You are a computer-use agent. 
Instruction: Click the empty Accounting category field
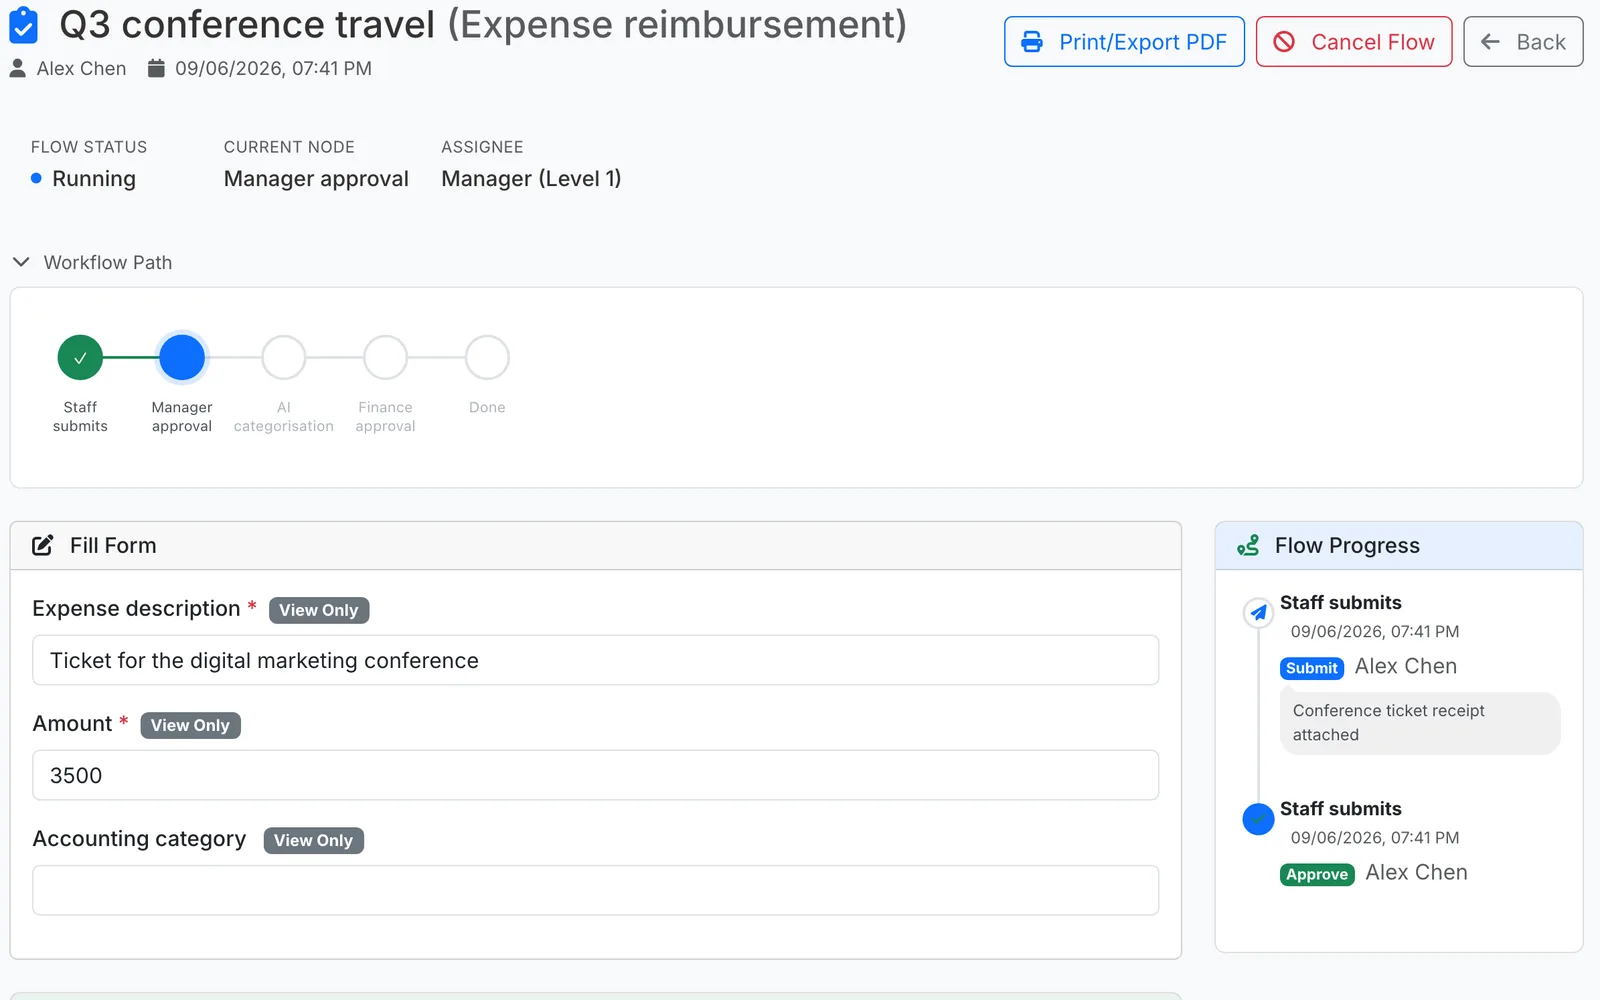coord(596,890)
